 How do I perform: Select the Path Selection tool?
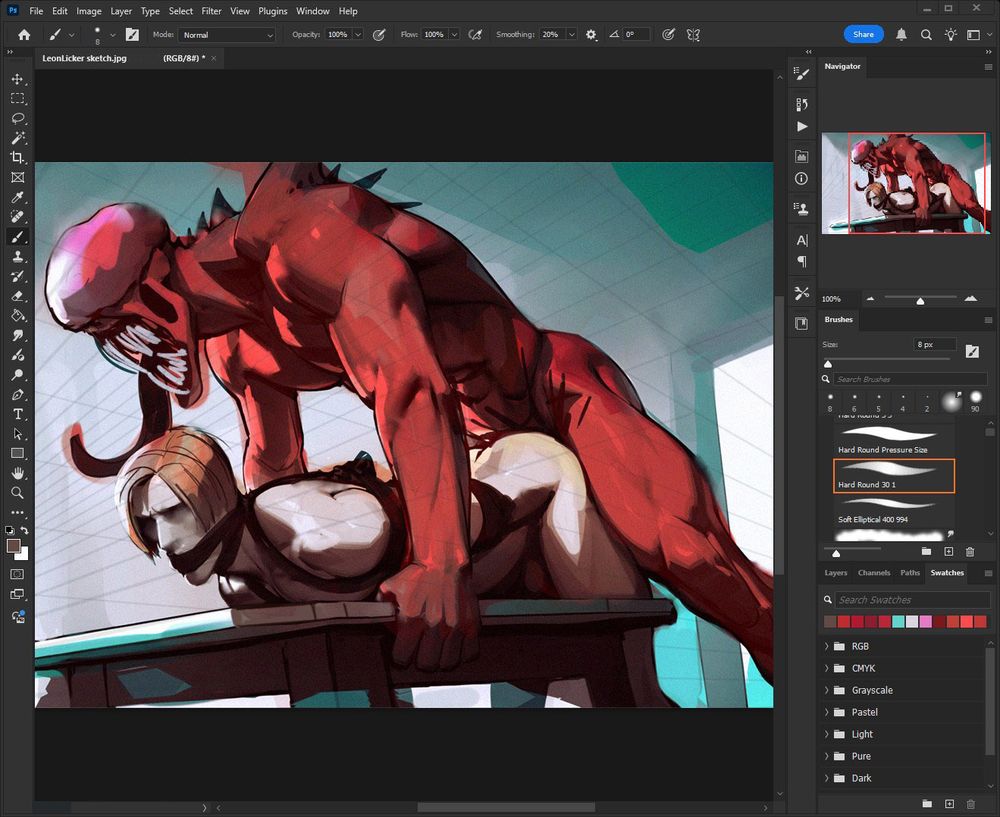tap(17, 434)
